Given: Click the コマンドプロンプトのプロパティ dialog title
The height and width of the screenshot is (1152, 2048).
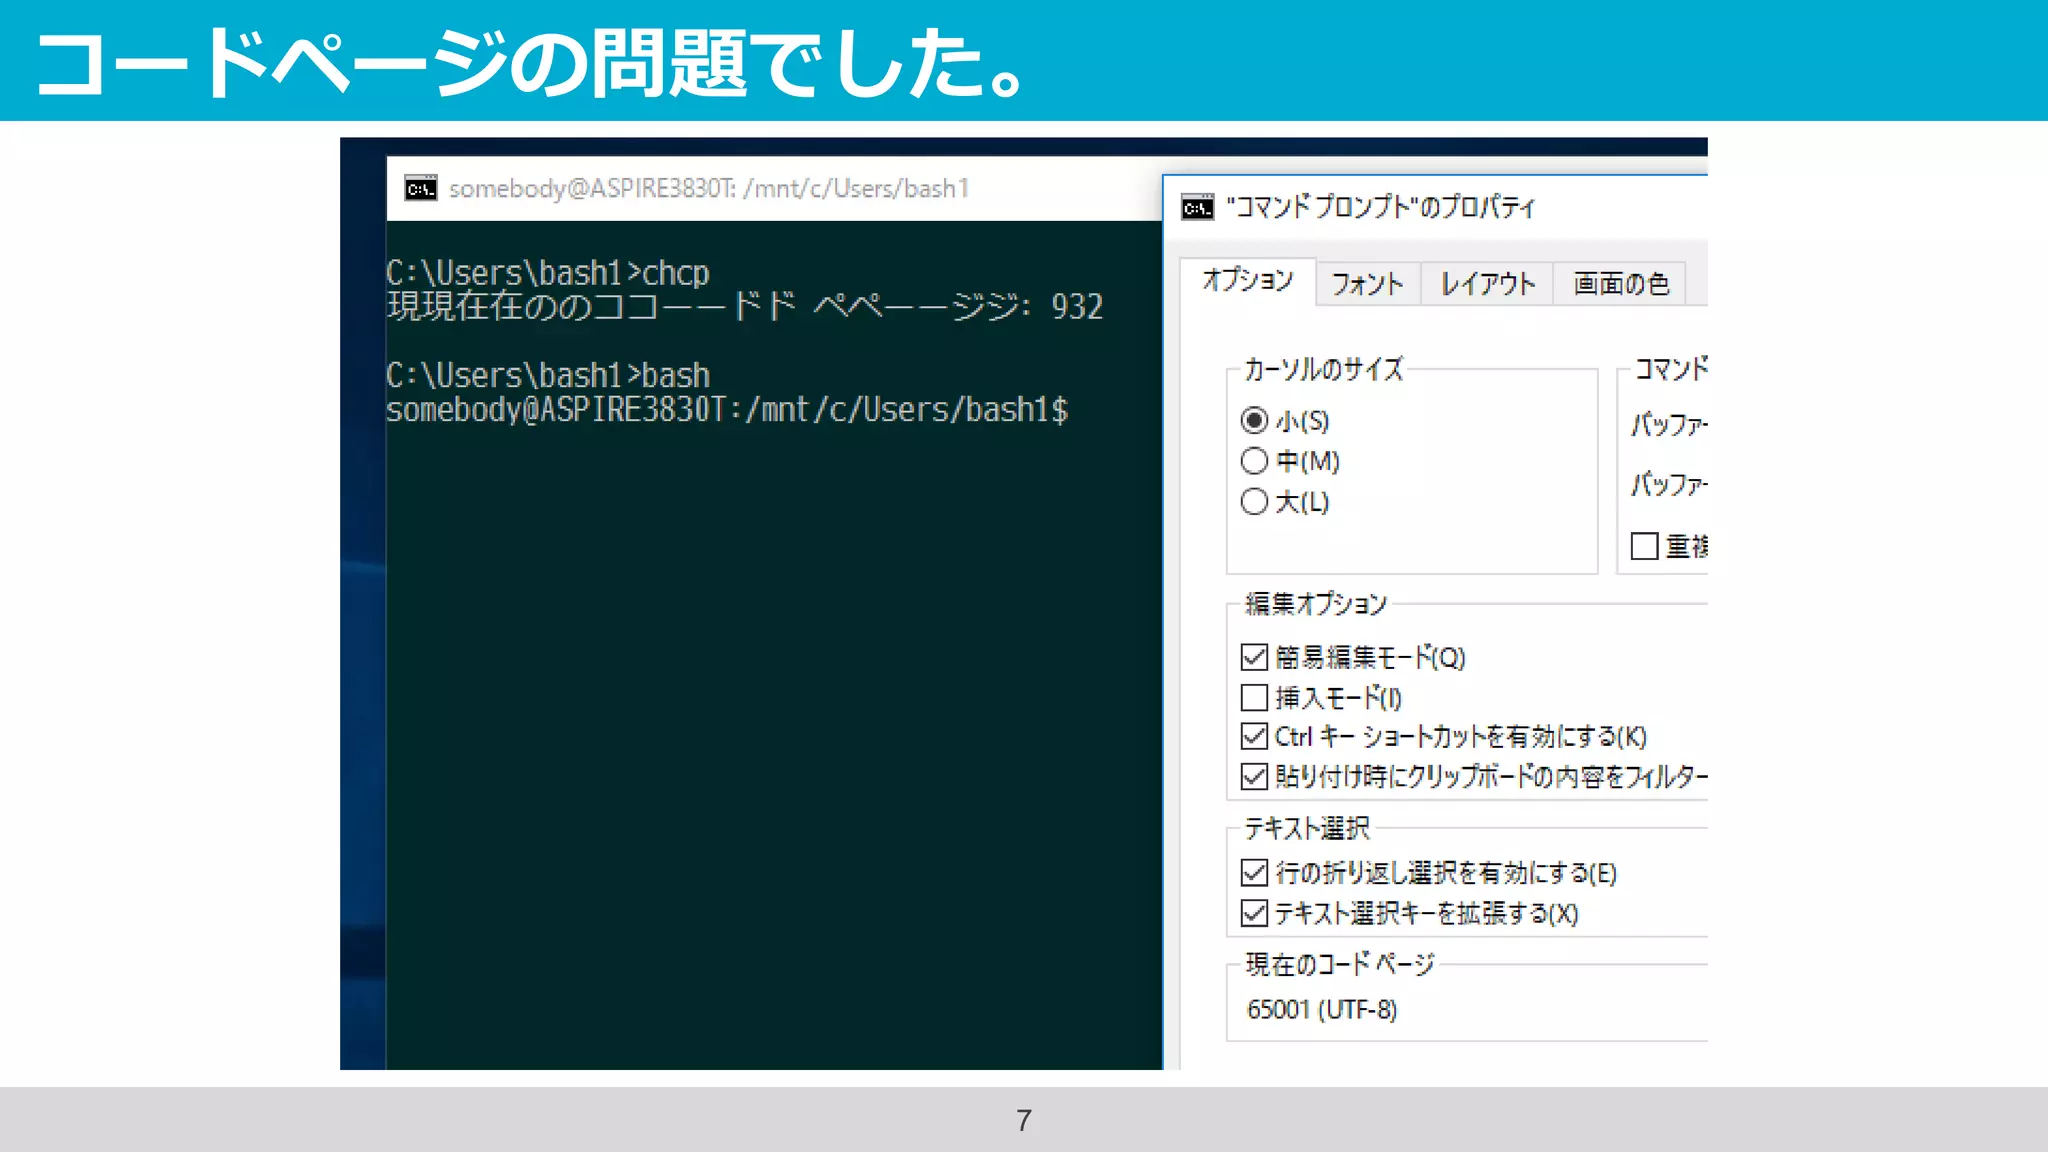Looking at the screenshot, I should click(x=1381, y=207).
